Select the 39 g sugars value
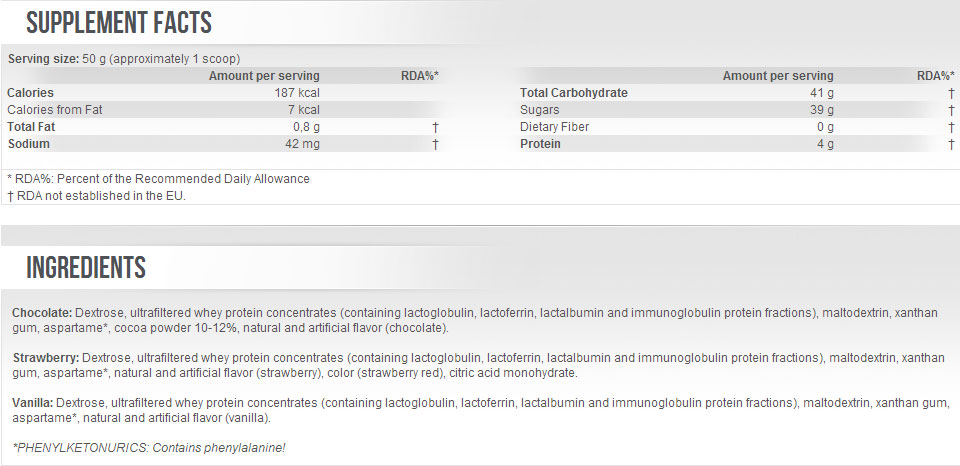Image resolution: width=960 pixels, height=466 pixels. [823, 110]
